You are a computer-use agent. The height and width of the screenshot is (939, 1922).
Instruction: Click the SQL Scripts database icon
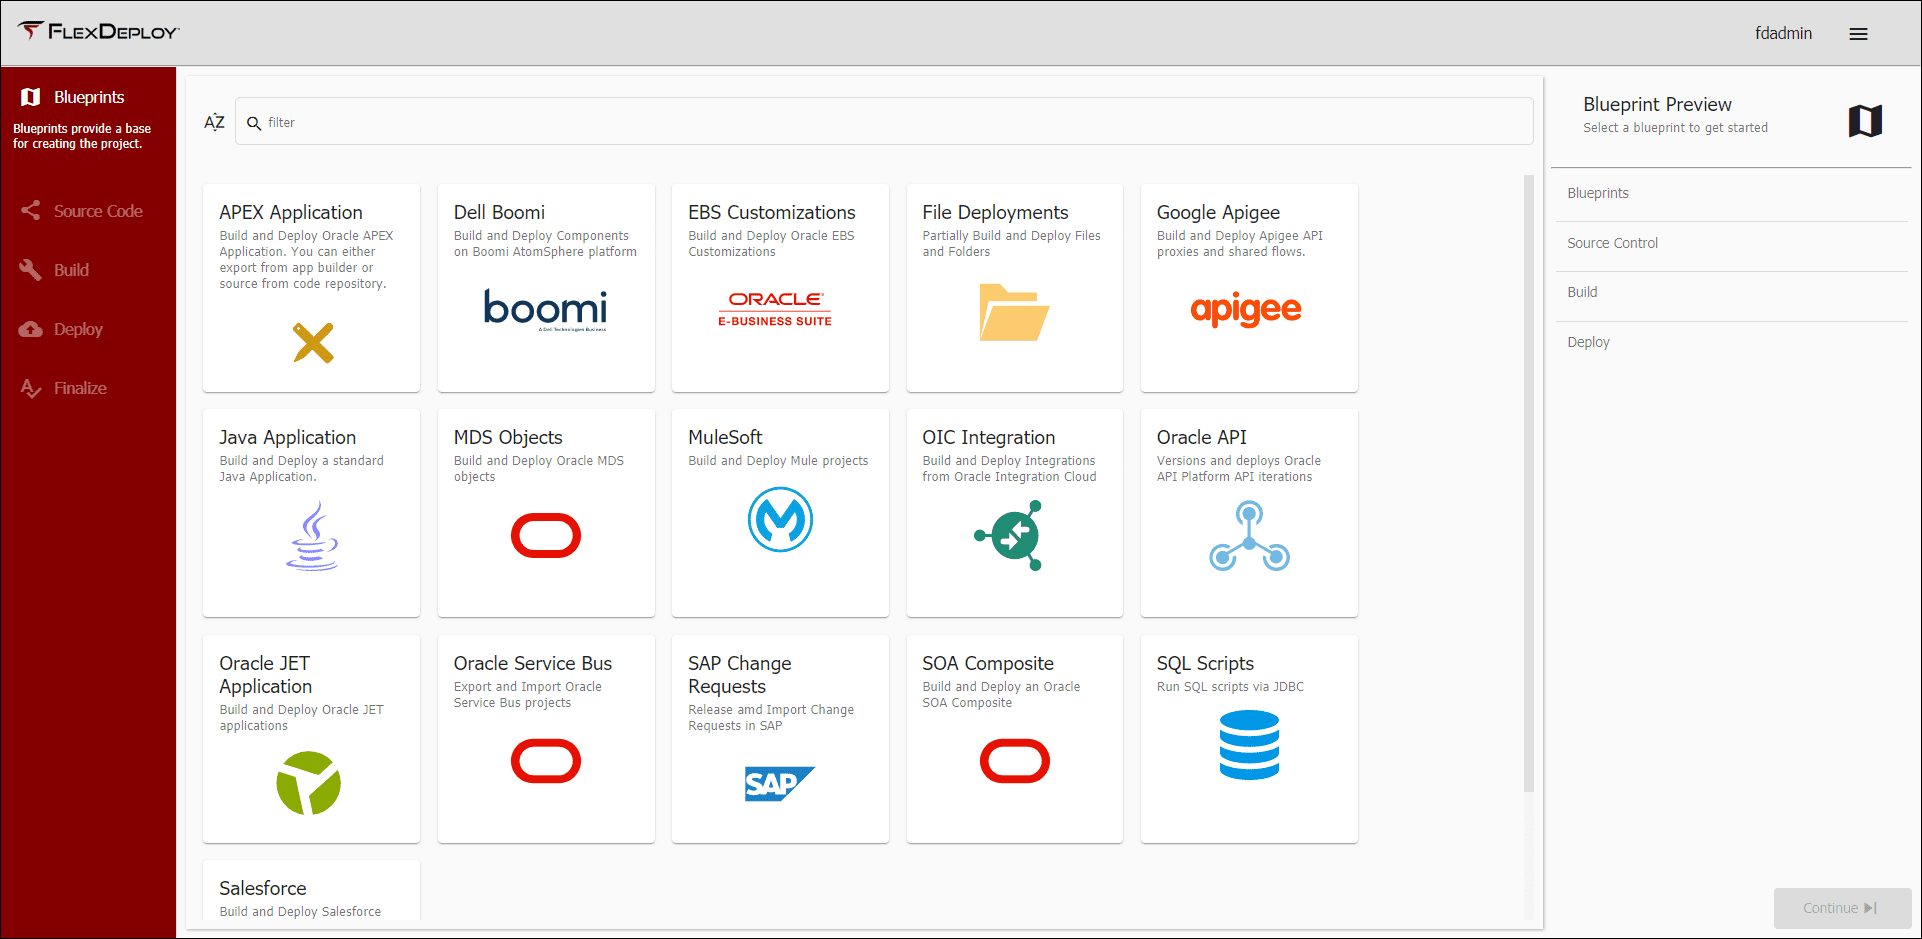point(1249,745)
